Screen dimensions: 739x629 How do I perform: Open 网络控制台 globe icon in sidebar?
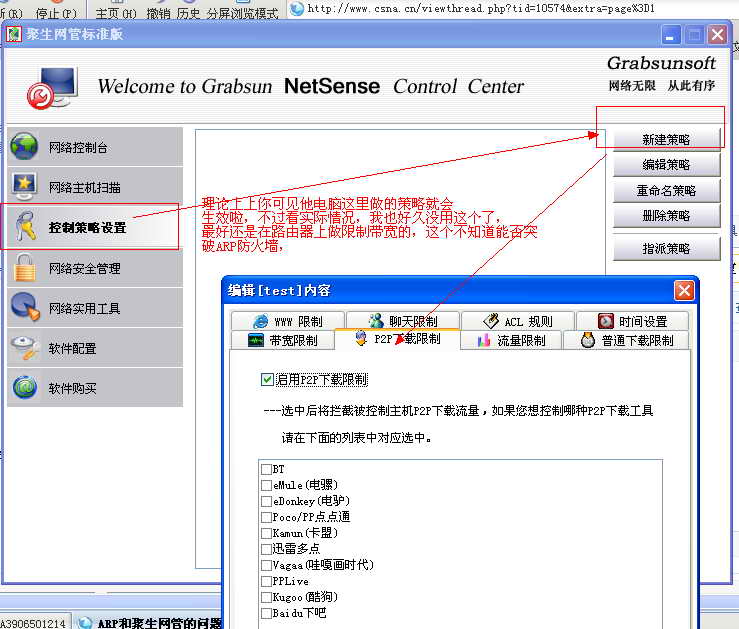click(x=24, y=147)
